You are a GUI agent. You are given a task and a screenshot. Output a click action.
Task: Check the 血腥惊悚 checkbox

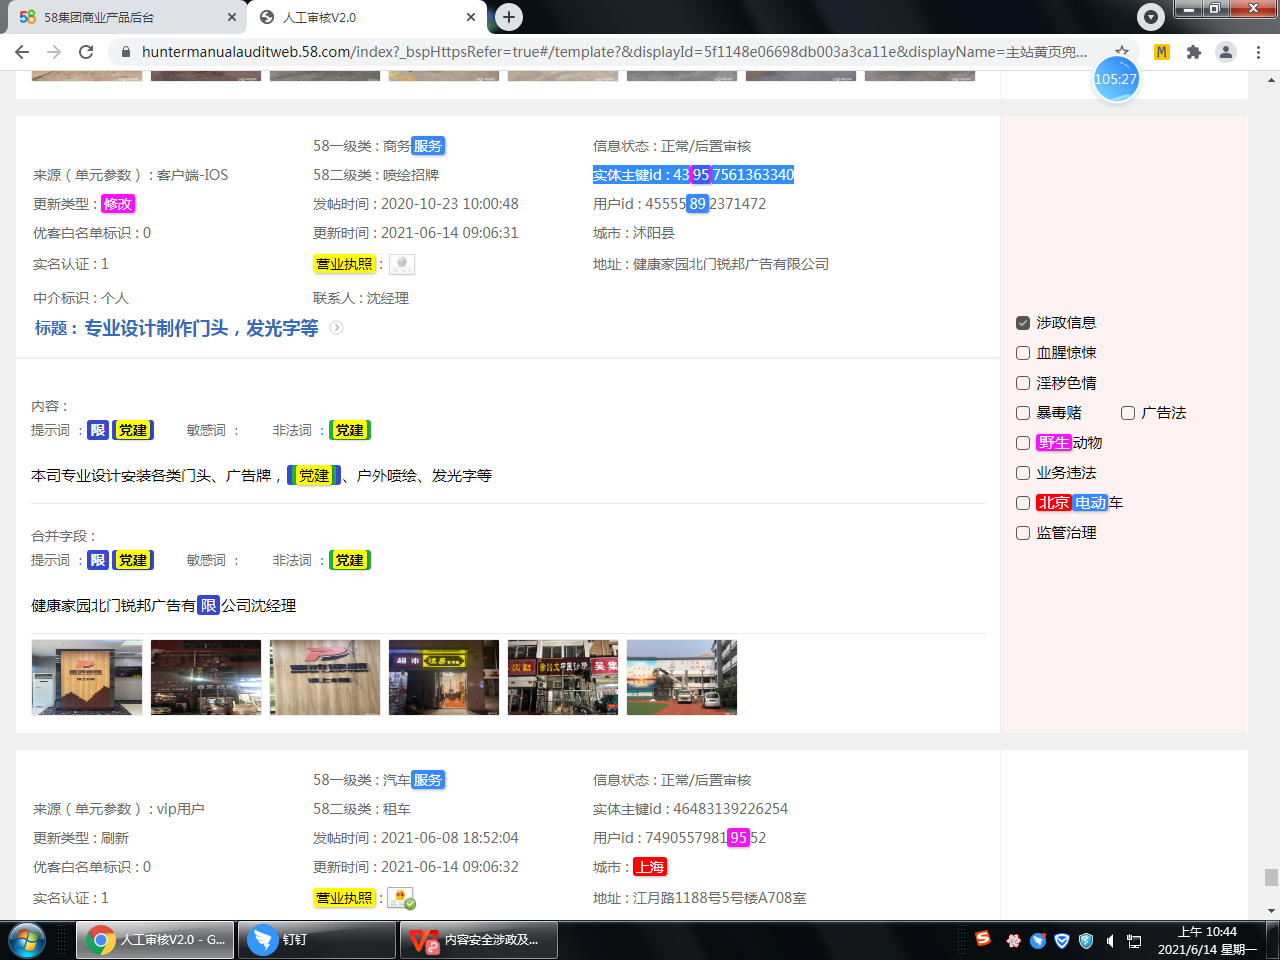[1023, 353]
